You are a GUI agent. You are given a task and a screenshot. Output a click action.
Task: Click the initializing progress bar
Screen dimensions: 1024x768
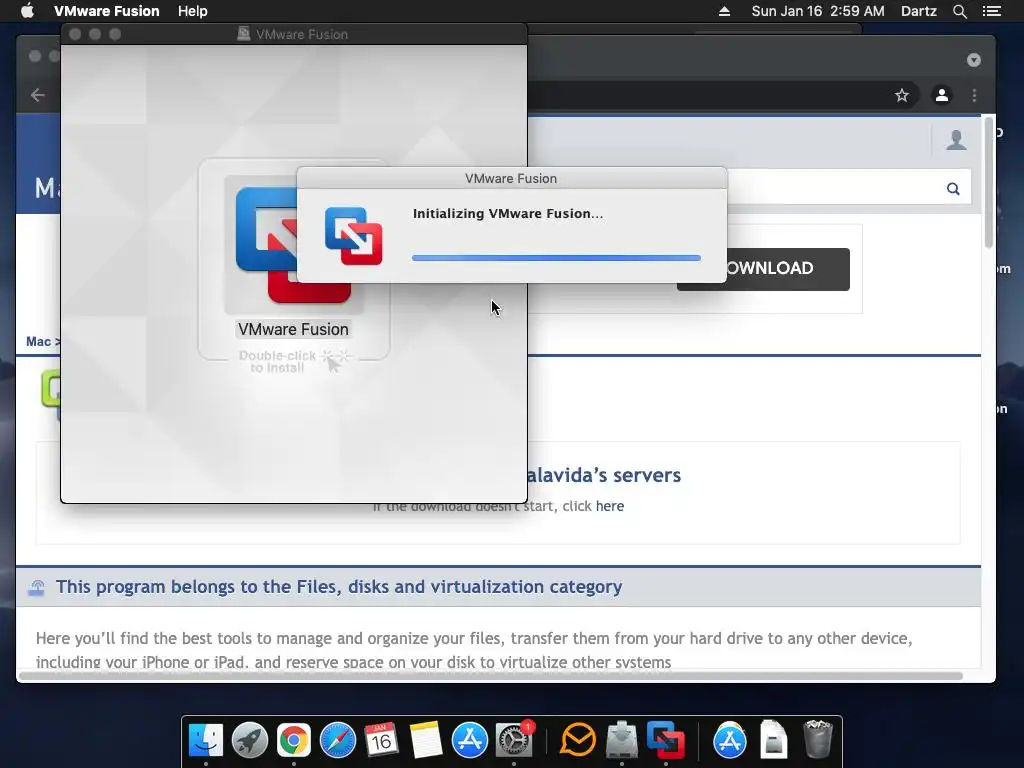tap(556, 258)
